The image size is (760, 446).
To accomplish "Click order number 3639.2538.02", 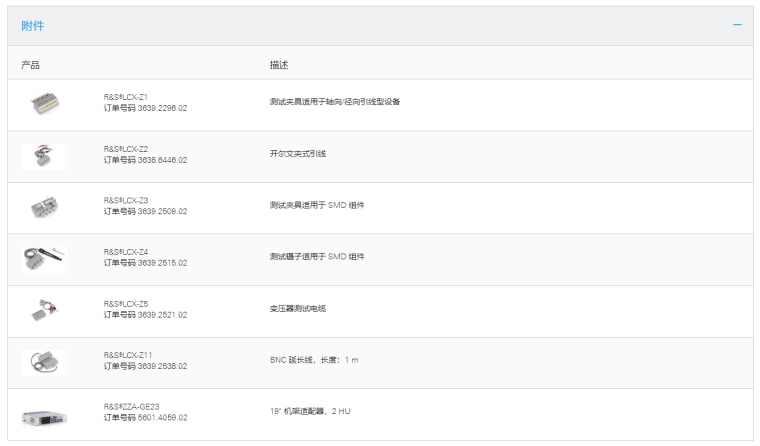I will point(145,366).
